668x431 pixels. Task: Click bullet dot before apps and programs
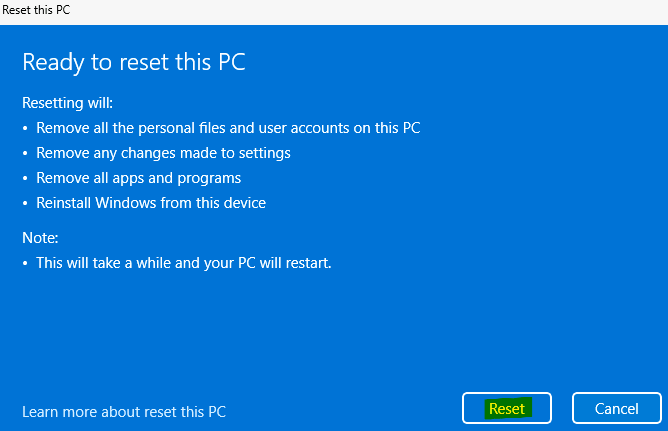(x=25, y=178)
